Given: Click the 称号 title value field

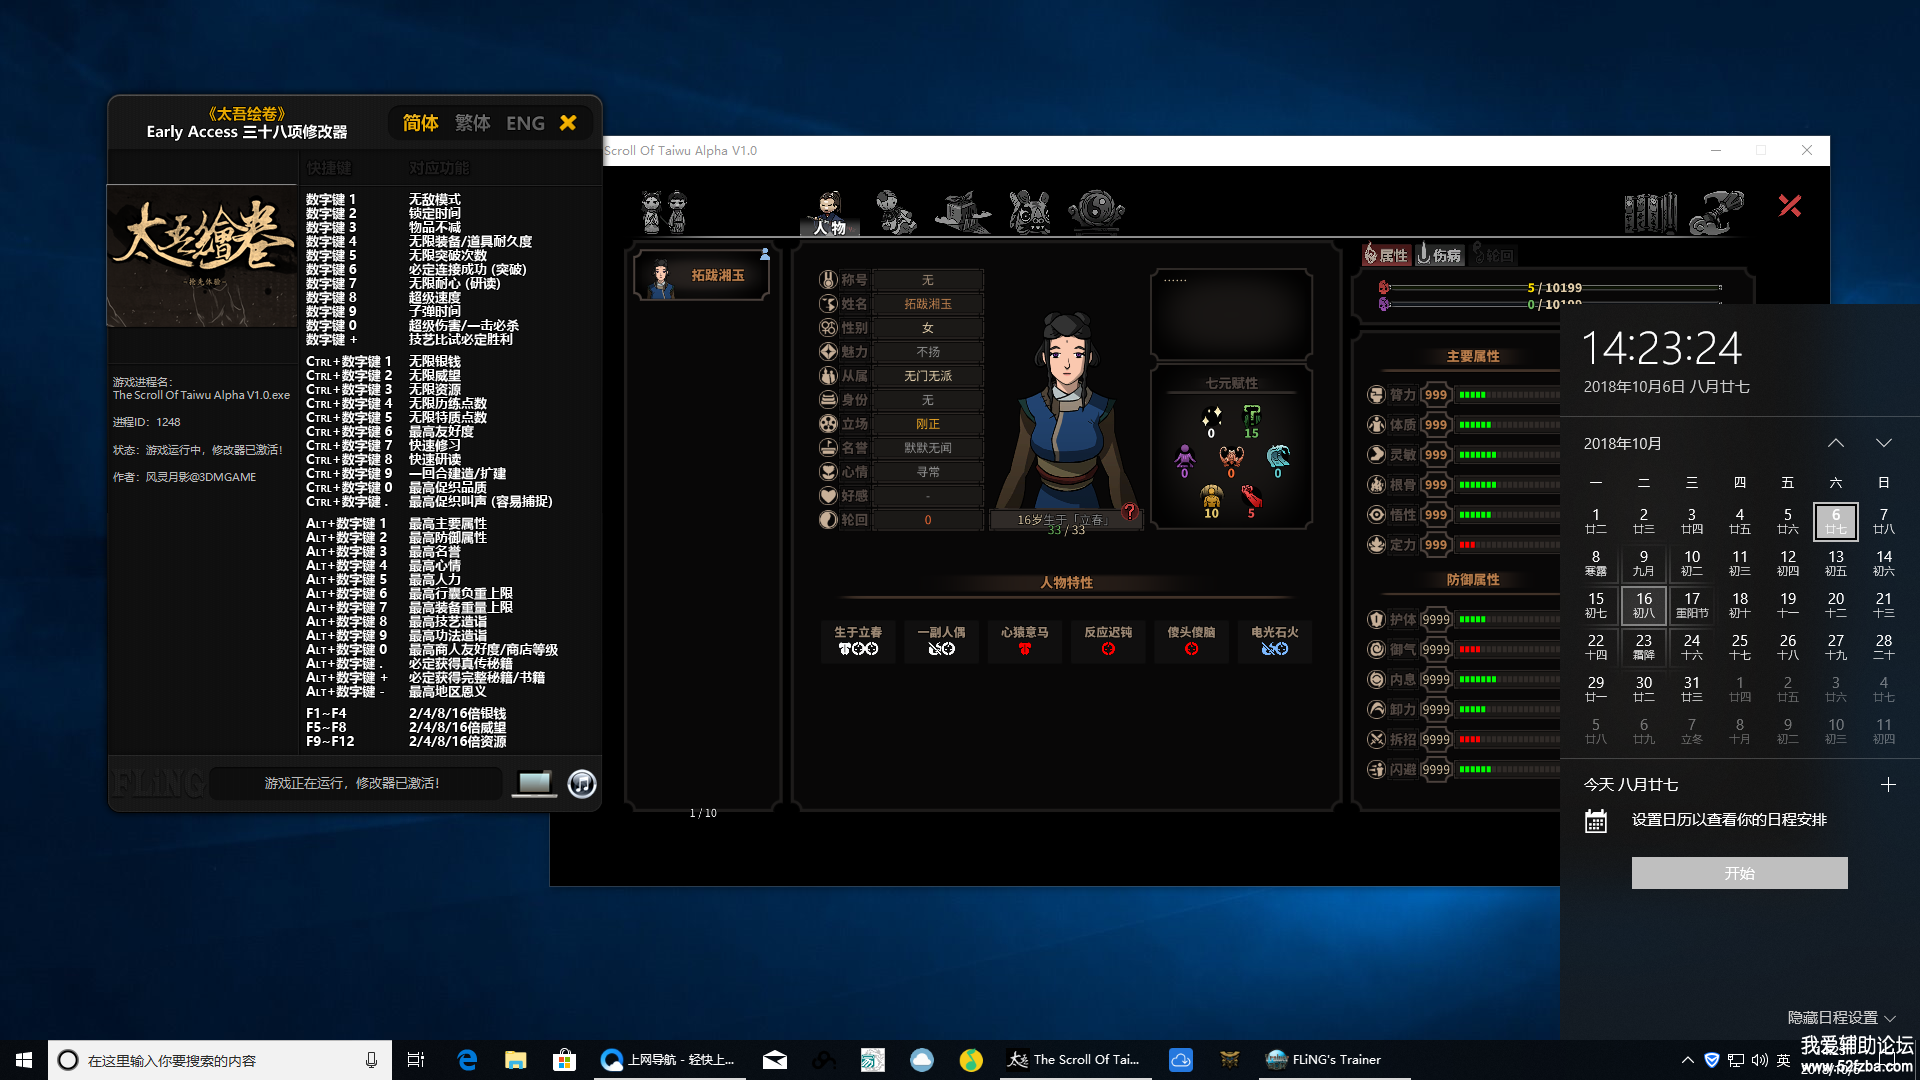Looking at the screenshot, I should click(x=927, y=280).
